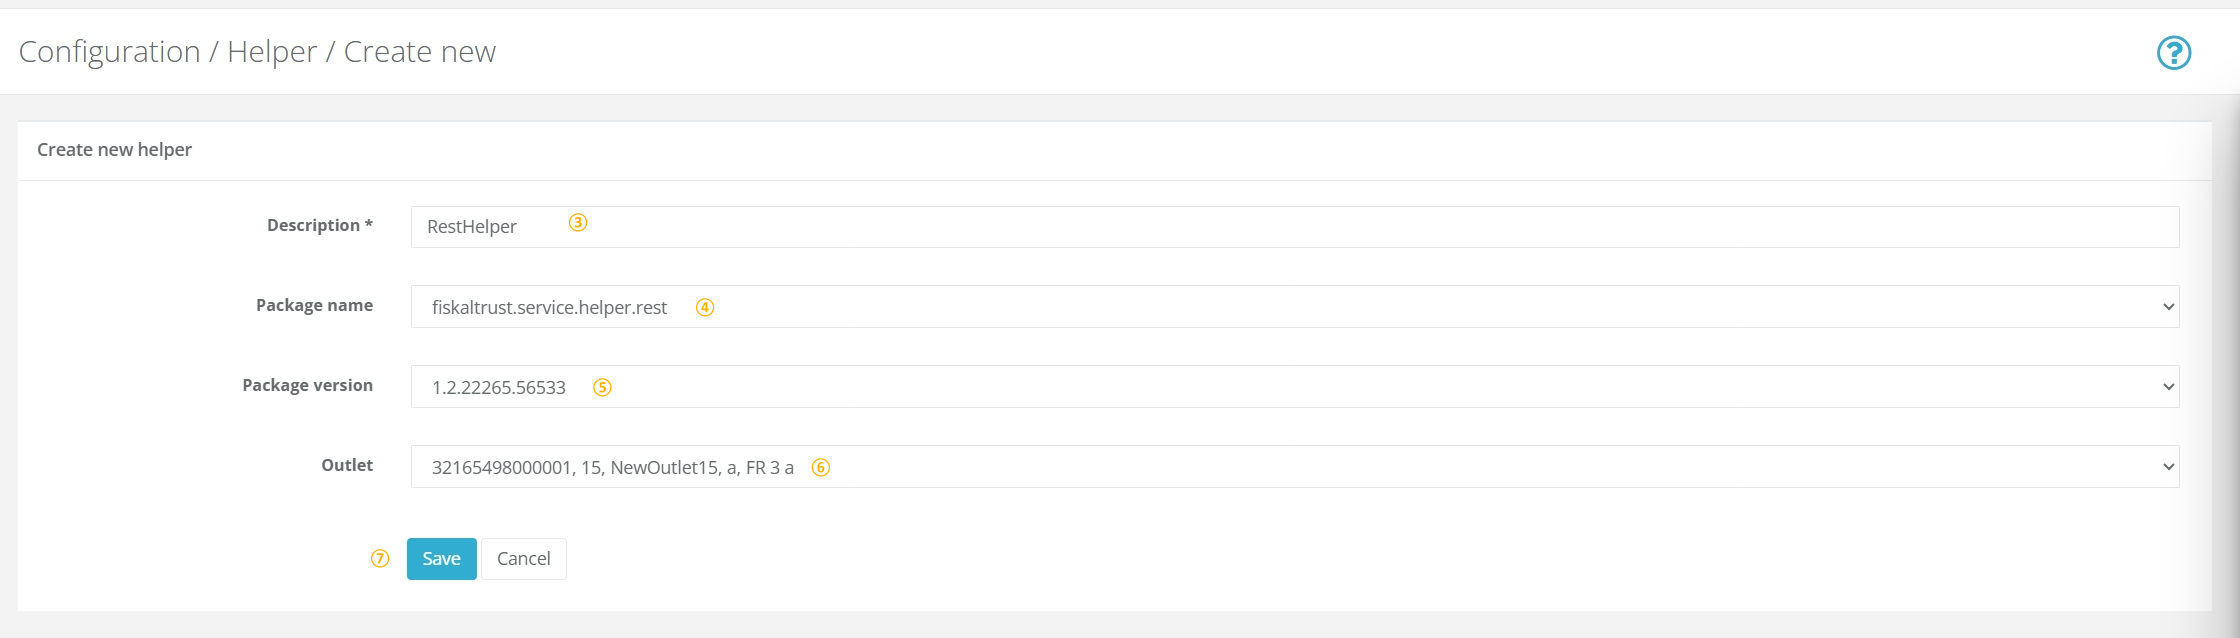Click the Package name label
The image size is (2240, 638).
314,305
